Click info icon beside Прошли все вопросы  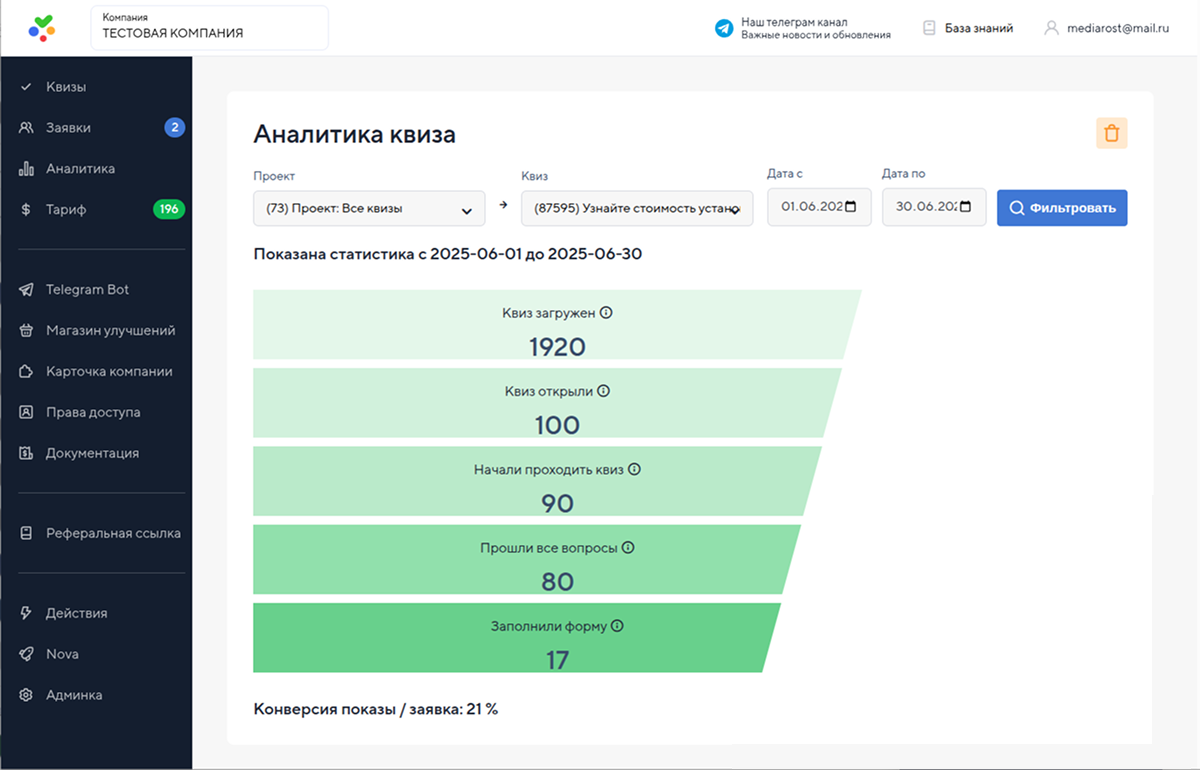[x=628, y=548]
